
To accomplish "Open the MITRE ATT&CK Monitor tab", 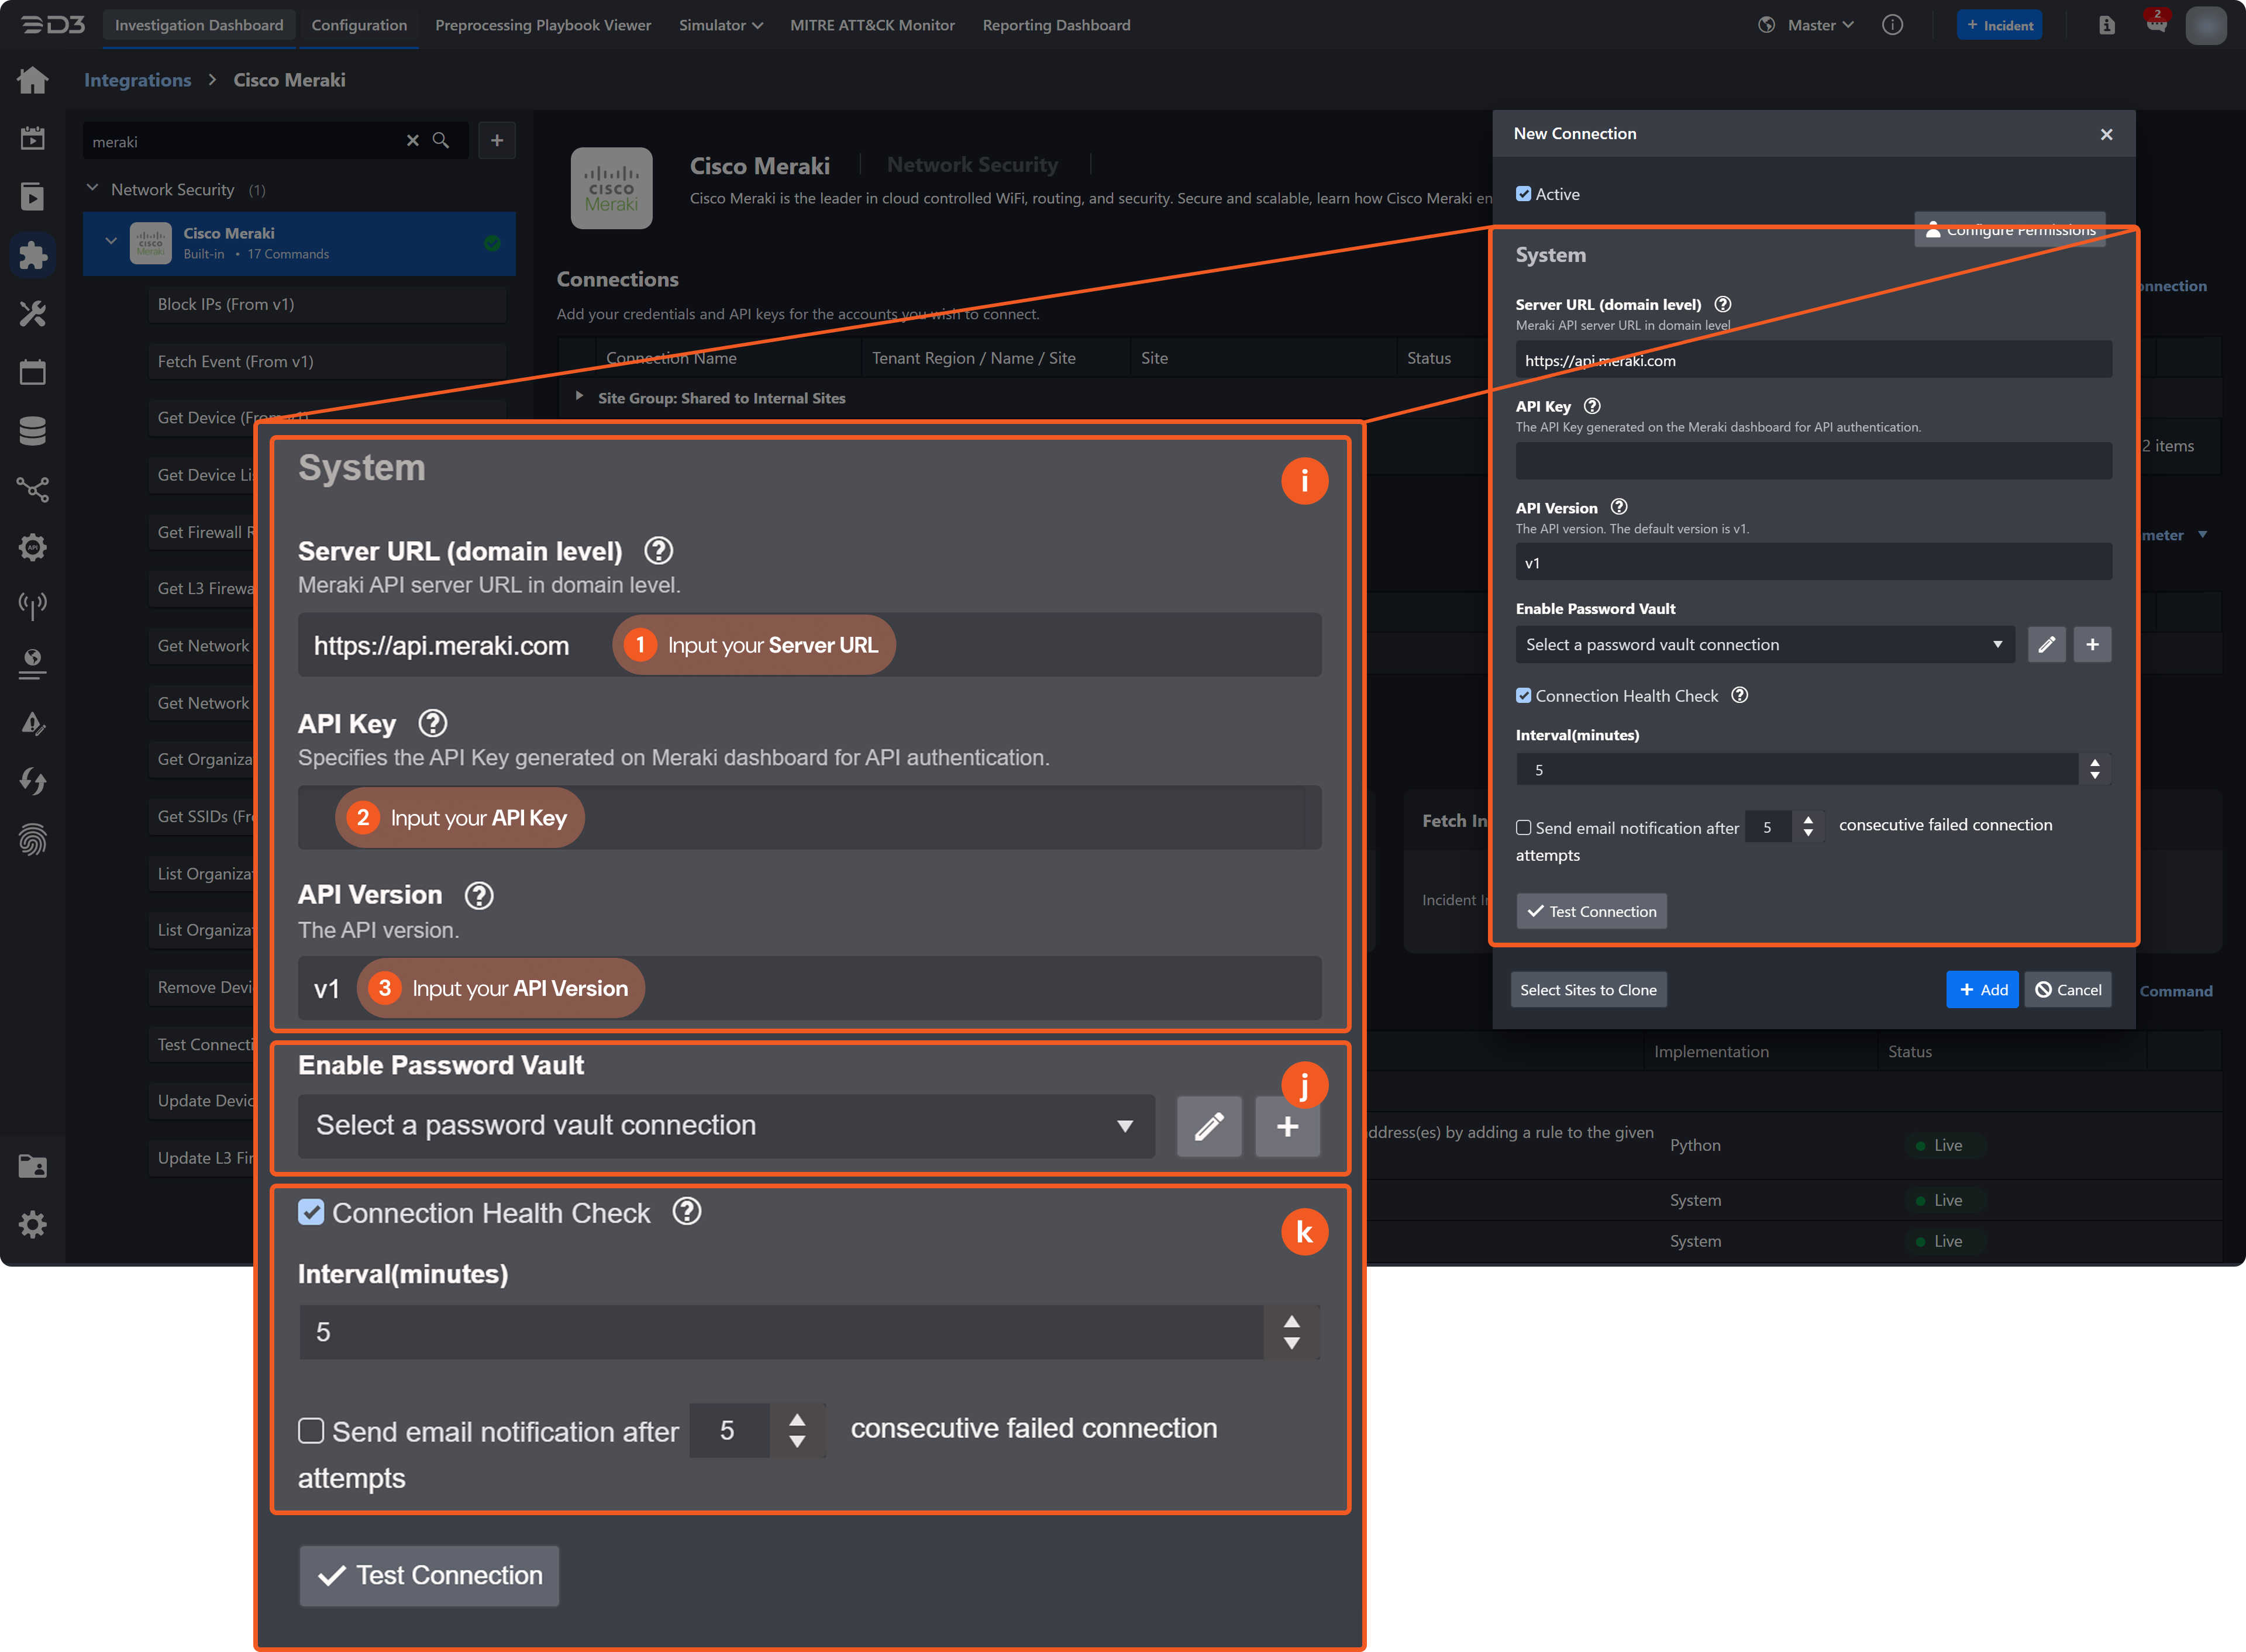I will tap(872, 25).
